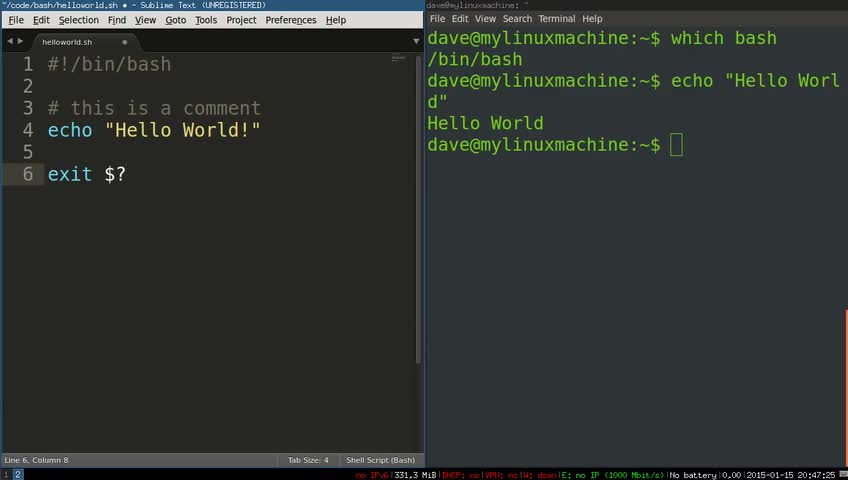The width and height of the screenshot is (848, 480).
Task: Click the unsaved-dot close button on helloworld.sh tab
Action: (x=125, y=42)
